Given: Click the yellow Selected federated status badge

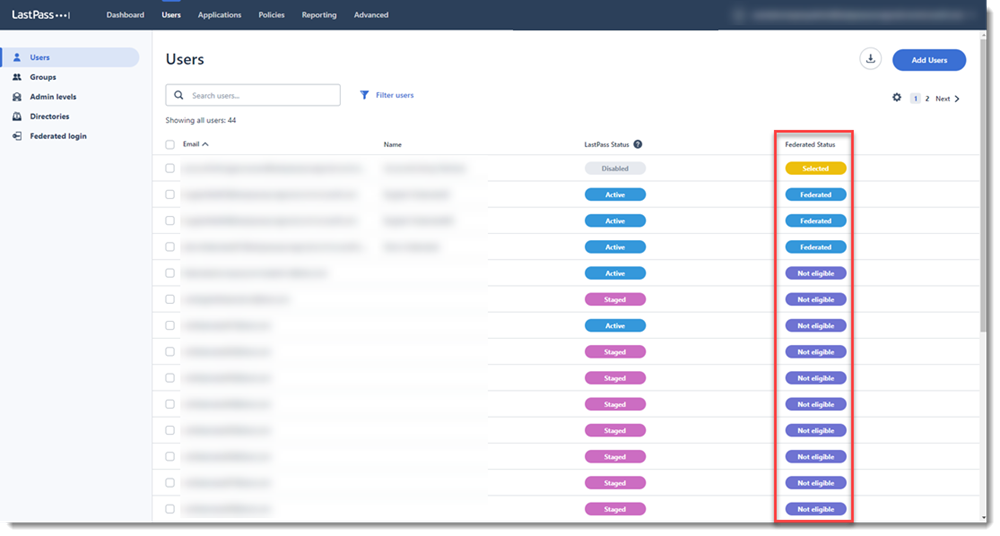Looking at the screenshot, I should (815, 168).
